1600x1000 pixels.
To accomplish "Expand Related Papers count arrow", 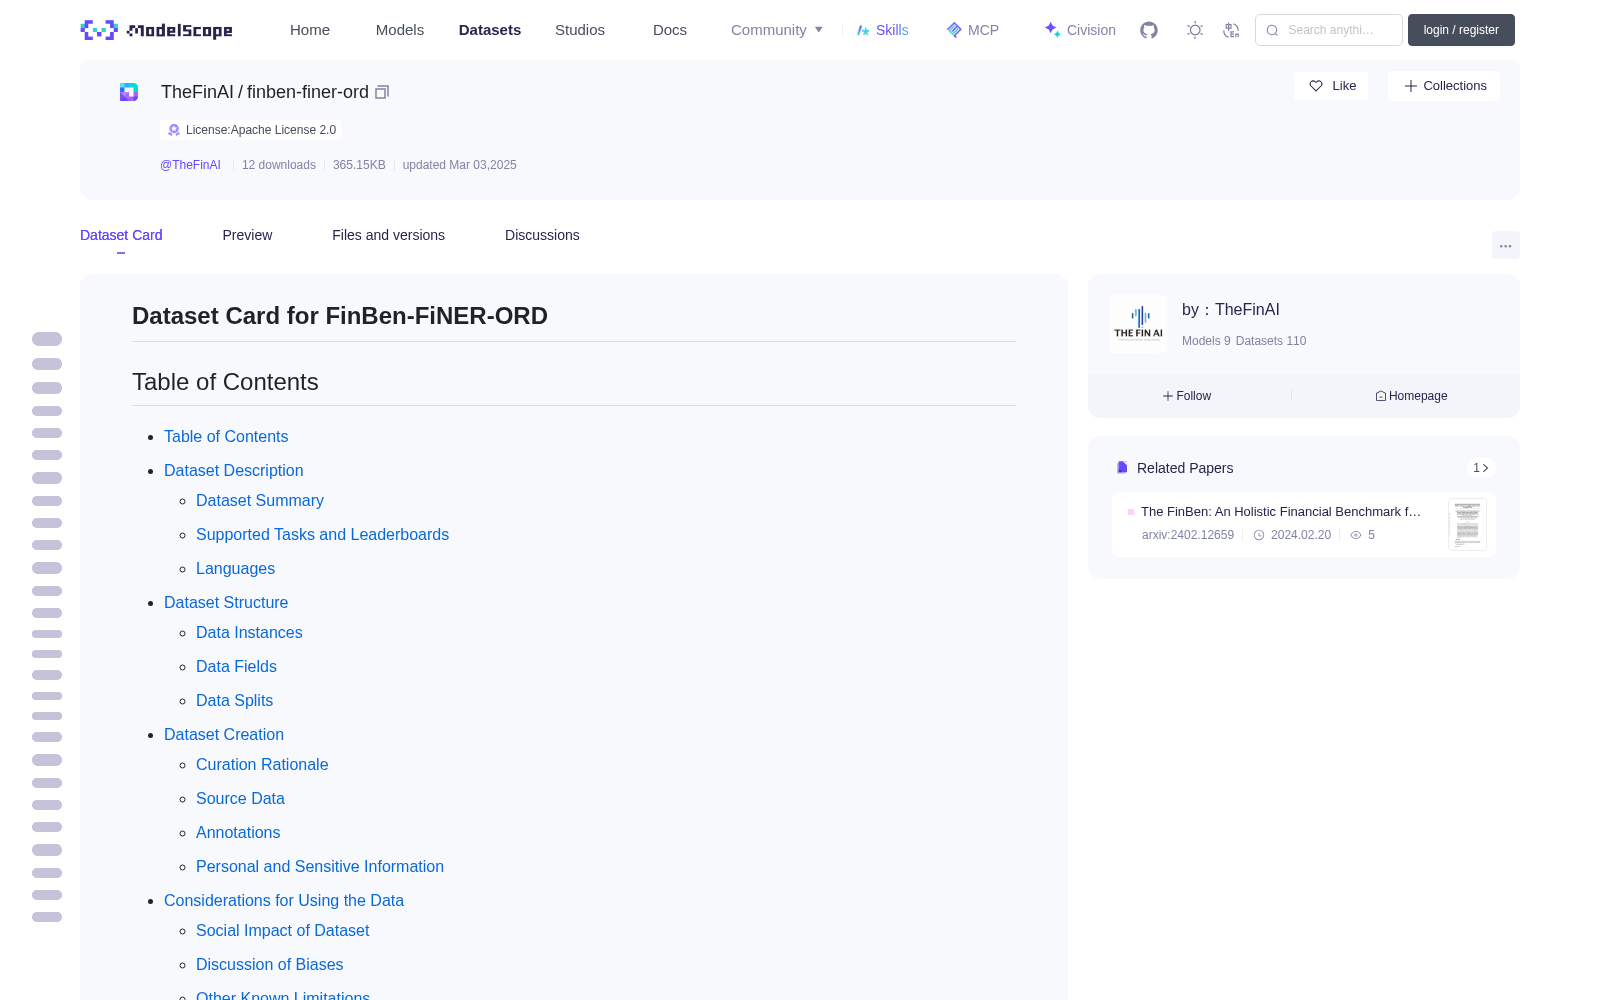I will [x=1481, y=468].
